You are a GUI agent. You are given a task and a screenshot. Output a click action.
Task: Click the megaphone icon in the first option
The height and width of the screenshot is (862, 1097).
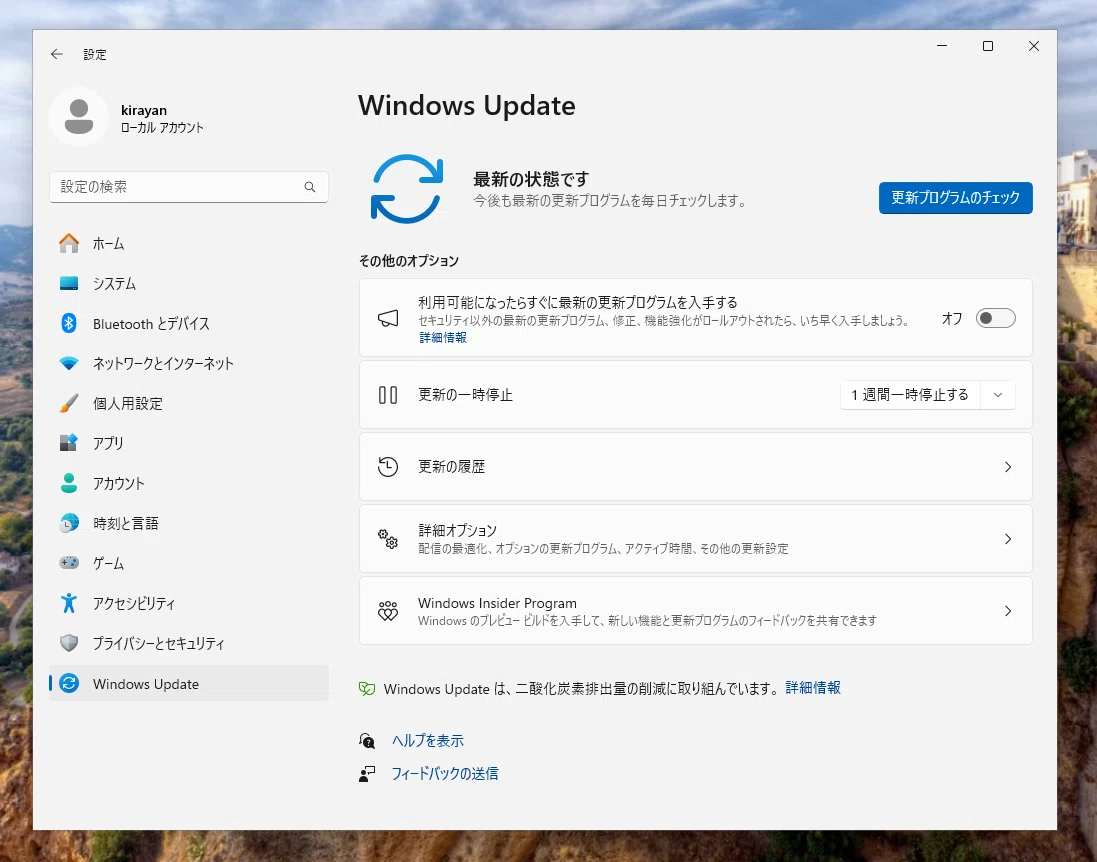pyautogui.click(x=388, y=318)
